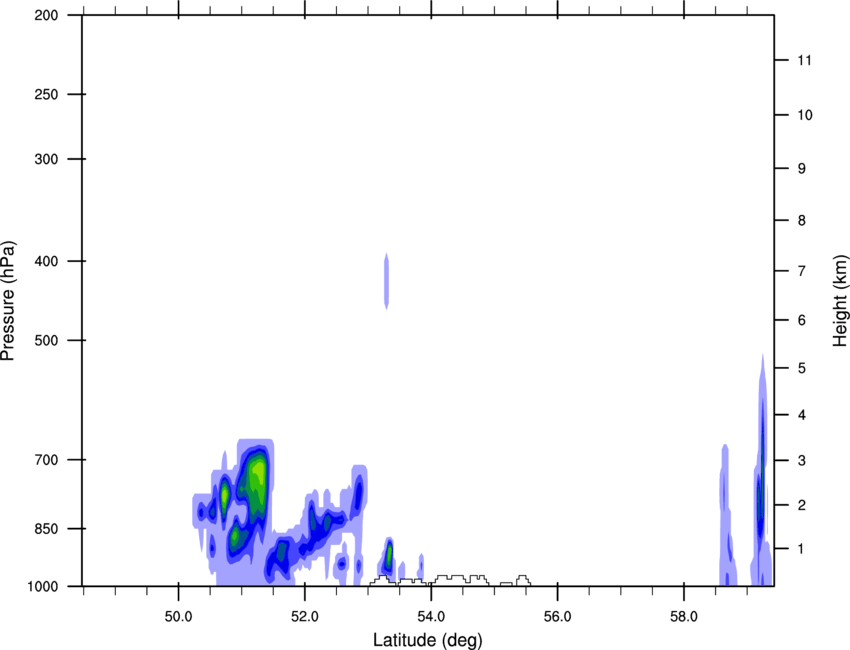Click the 200 pressure tick label
850x650 pixels.
pos(44,16)
